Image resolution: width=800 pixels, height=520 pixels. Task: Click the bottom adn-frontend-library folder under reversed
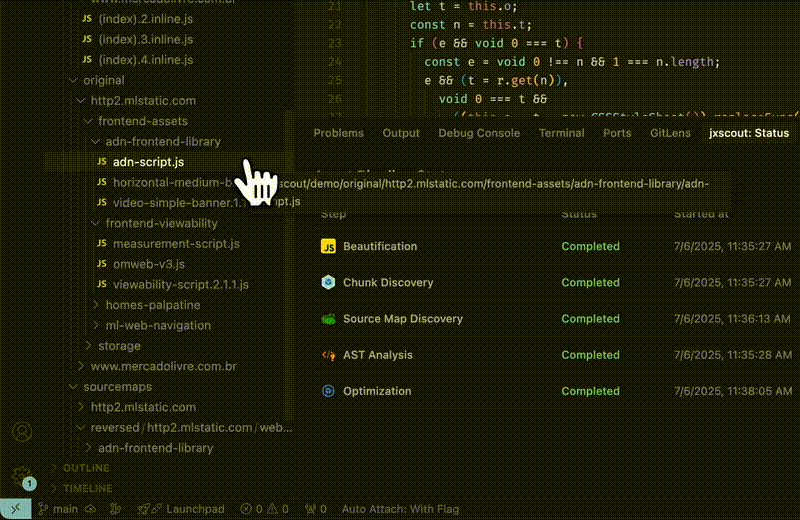coord(156,448)
